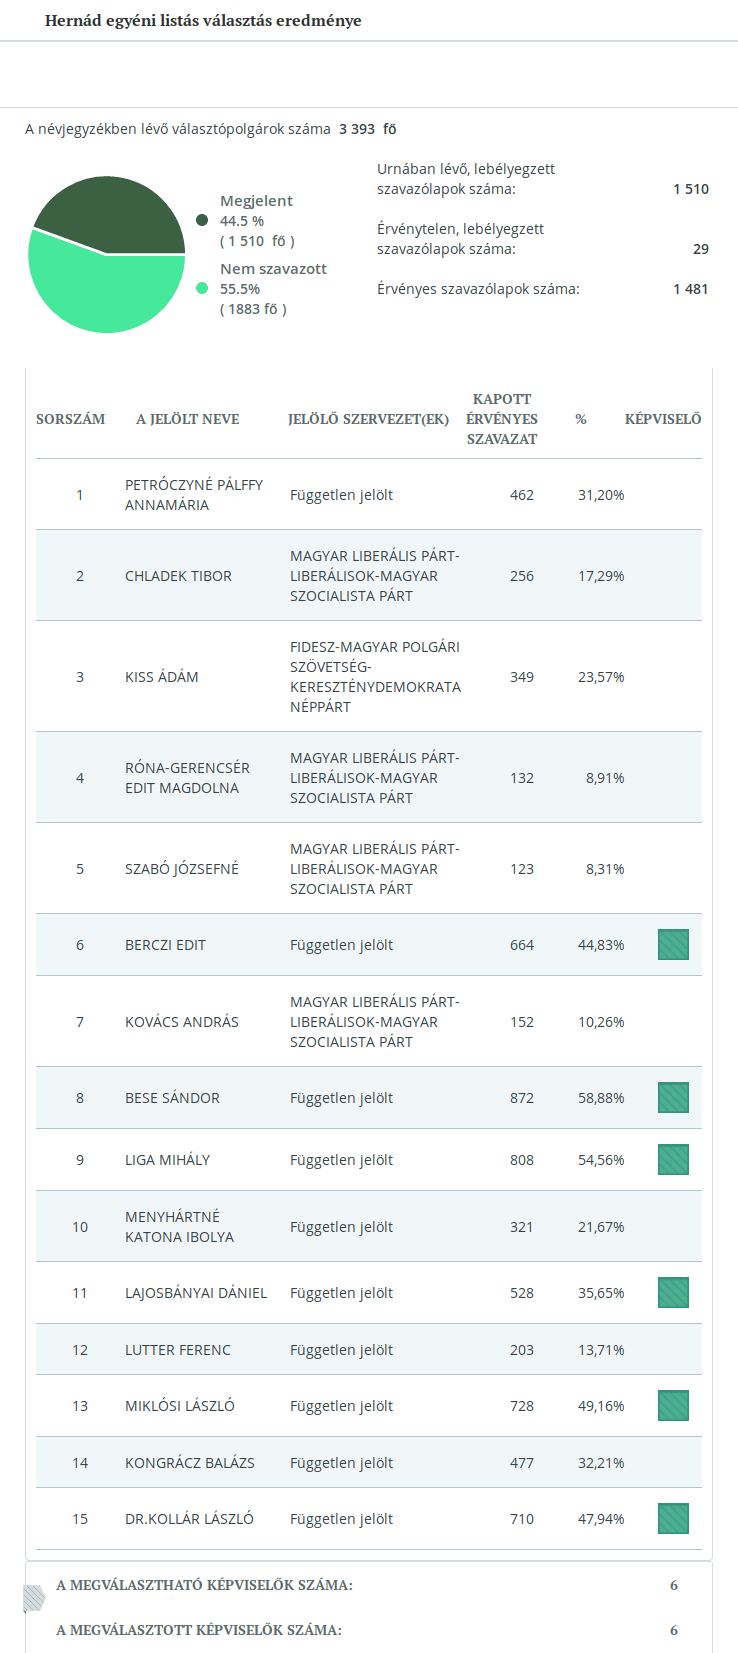Click the Jelölő szervezet(ek) column header
738x1653 pixels.
coord(368,419)
